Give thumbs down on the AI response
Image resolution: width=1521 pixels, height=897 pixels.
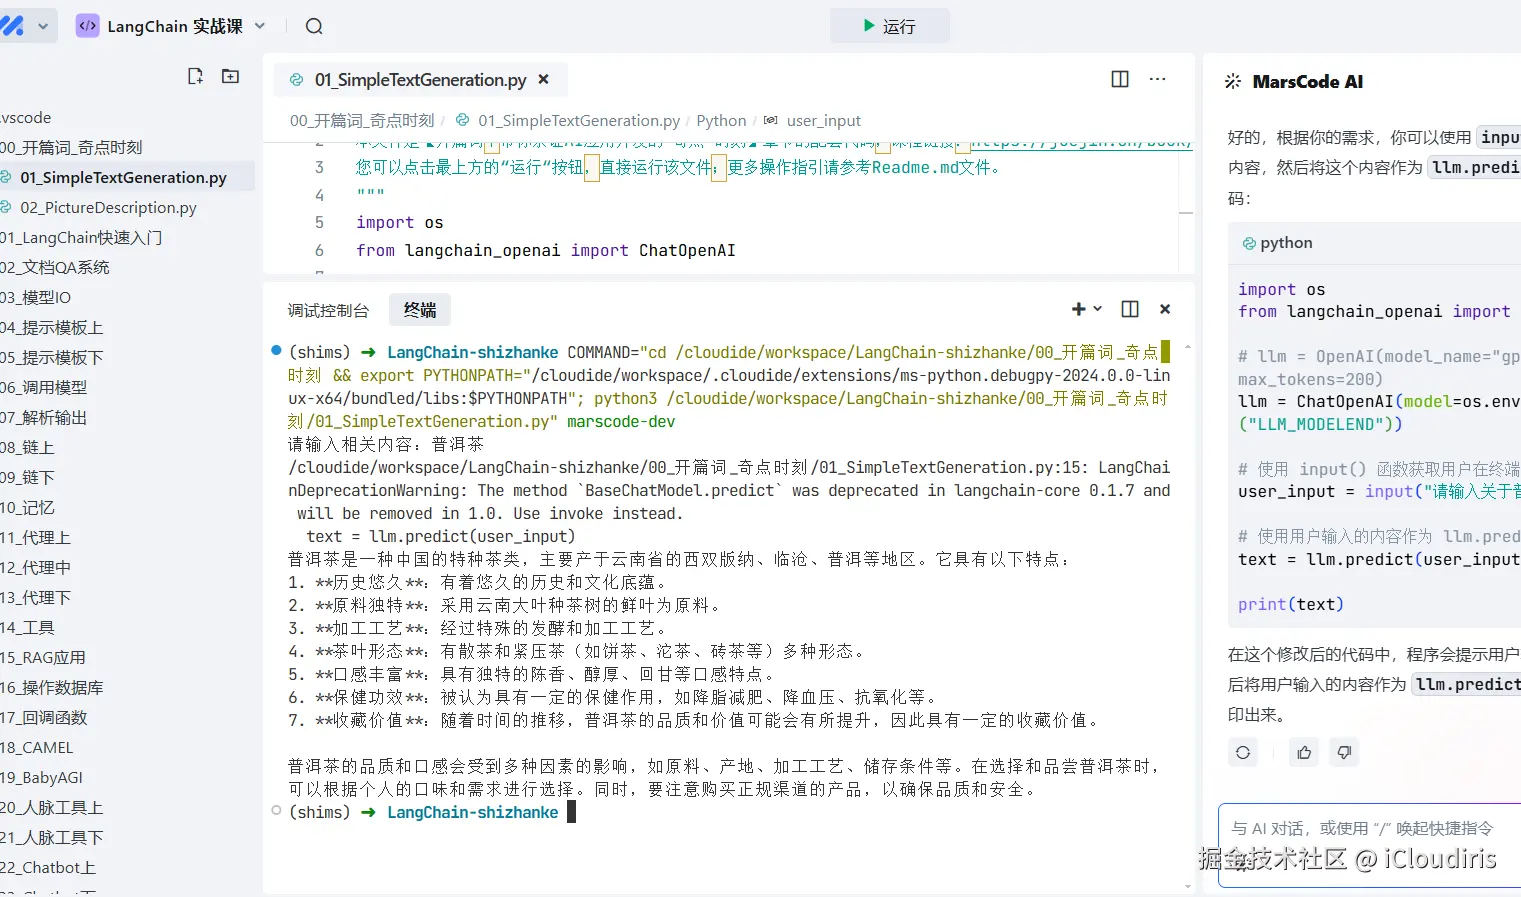[1344, 752]
